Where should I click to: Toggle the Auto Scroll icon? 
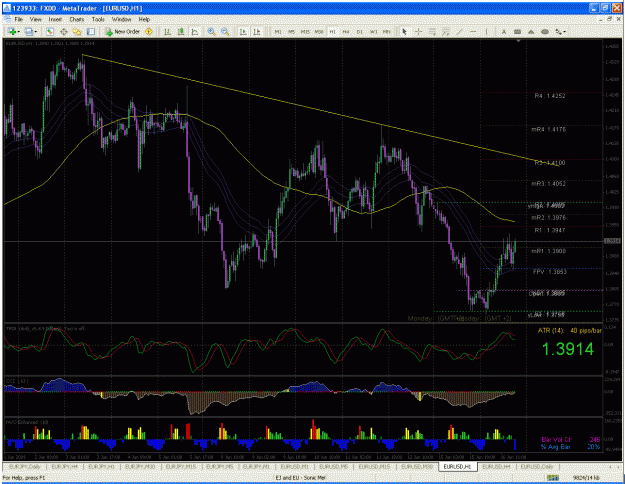click(x=242, y=31)
